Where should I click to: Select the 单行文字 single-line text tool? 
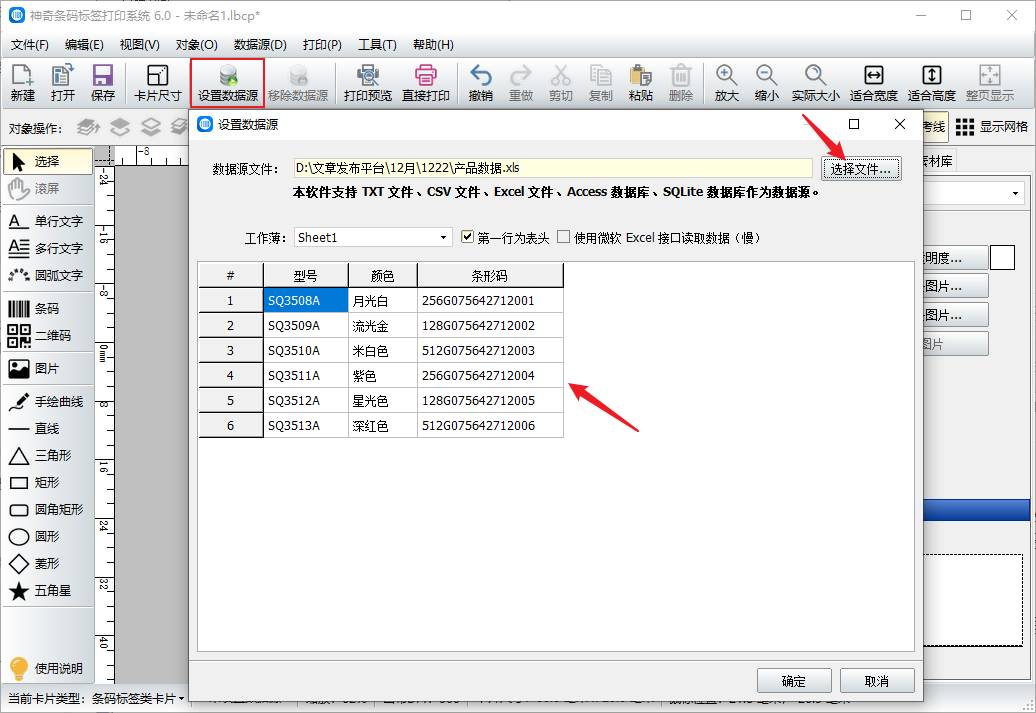pyautogui.click(x=48, y=221)
